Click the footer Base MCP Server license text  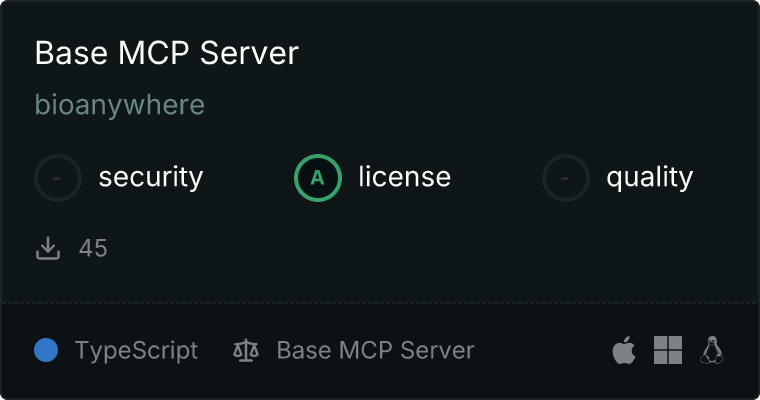(x=375, y=351)
